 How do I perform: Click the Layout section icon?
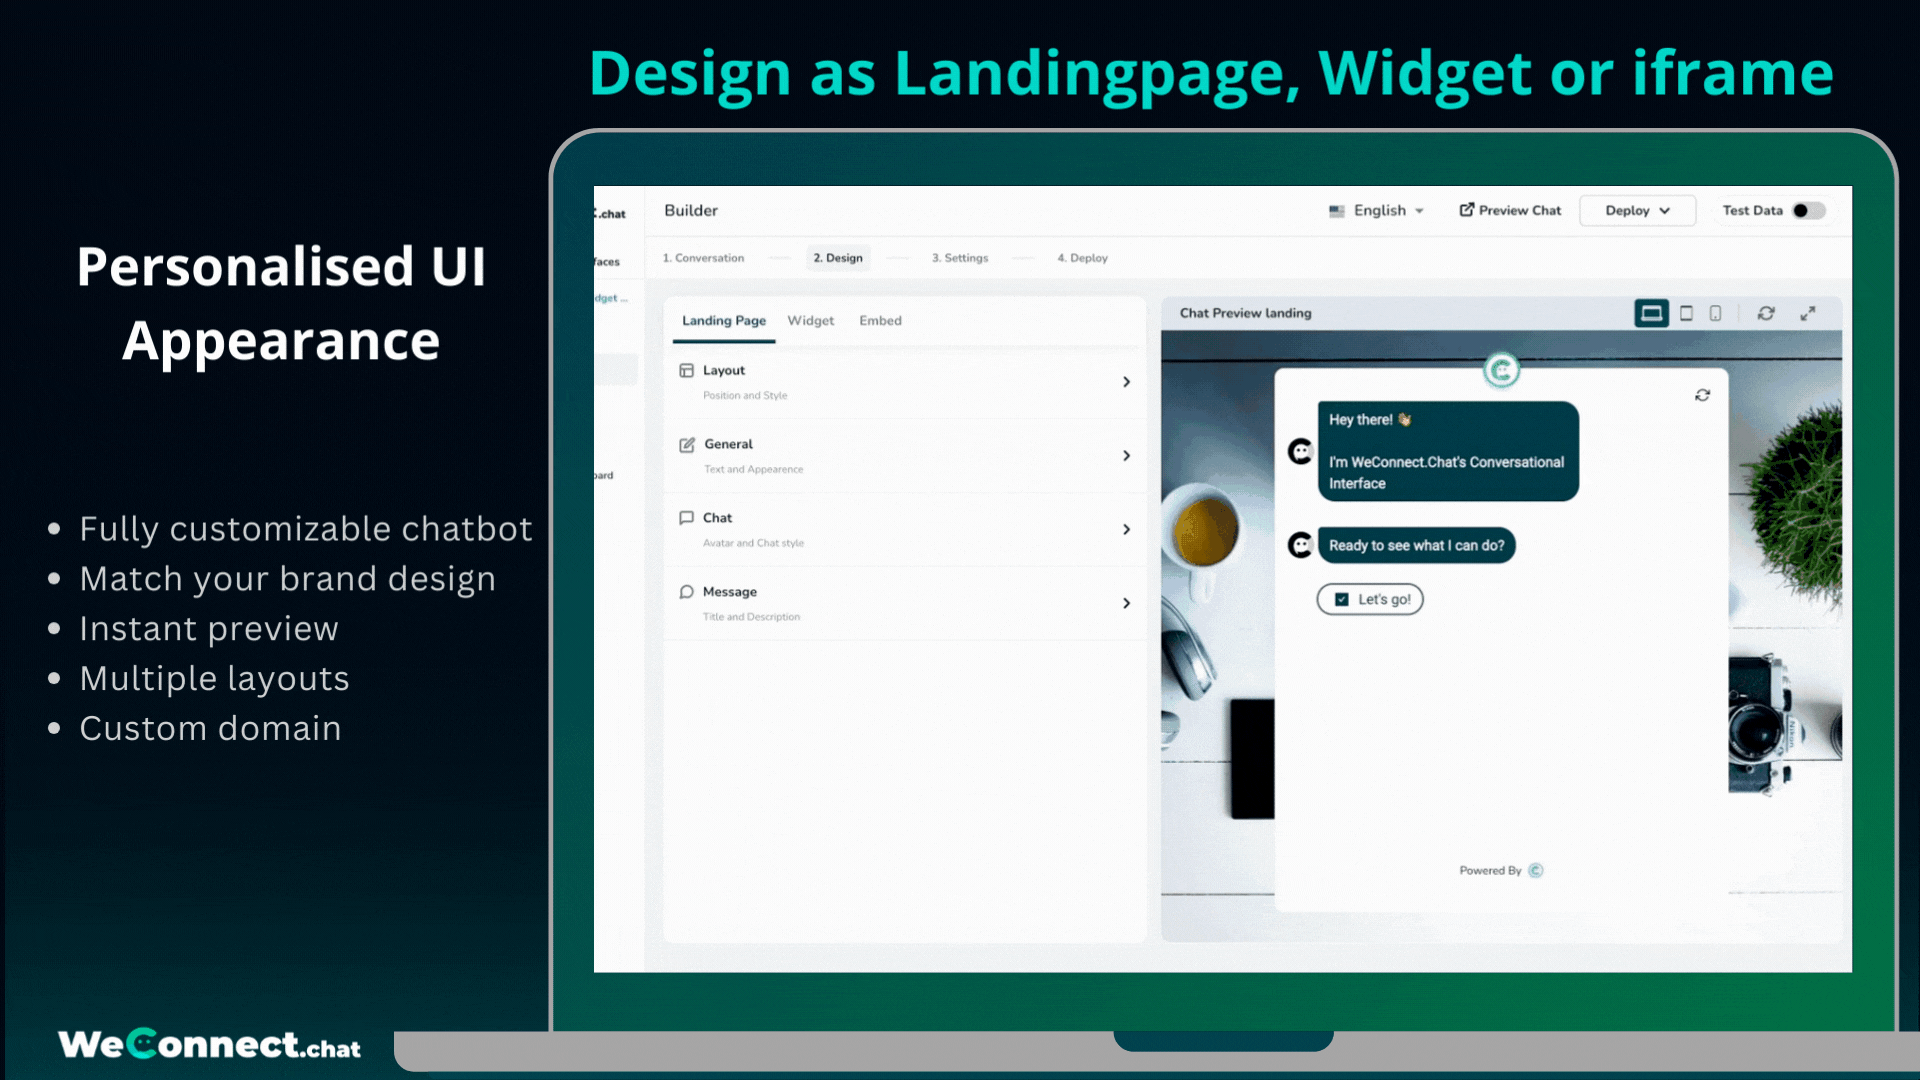[687, 371]
